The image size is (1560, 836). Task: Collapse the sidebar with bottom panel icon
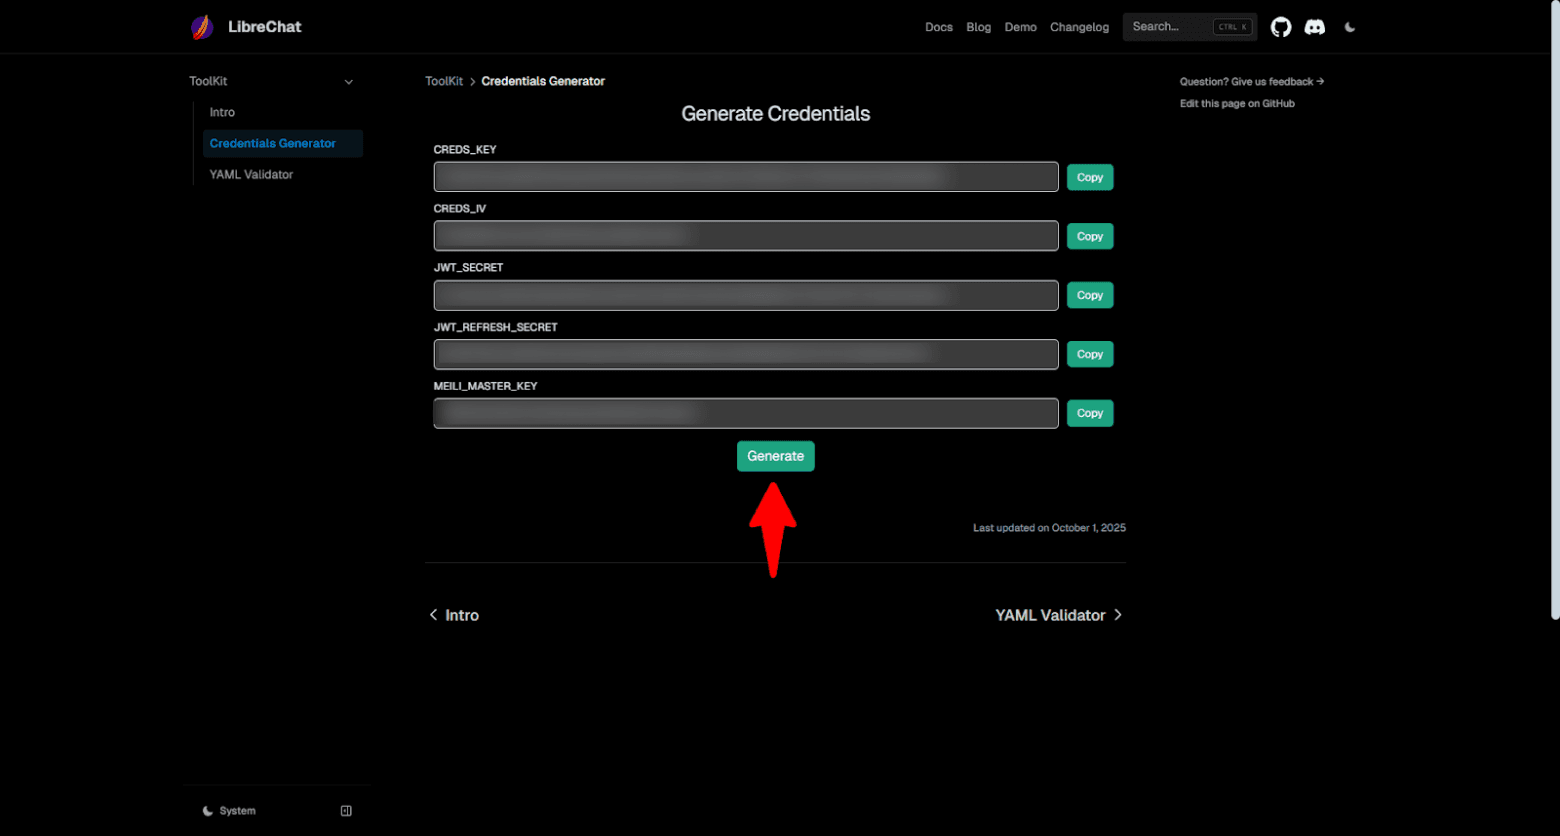(x=346, y=811)
